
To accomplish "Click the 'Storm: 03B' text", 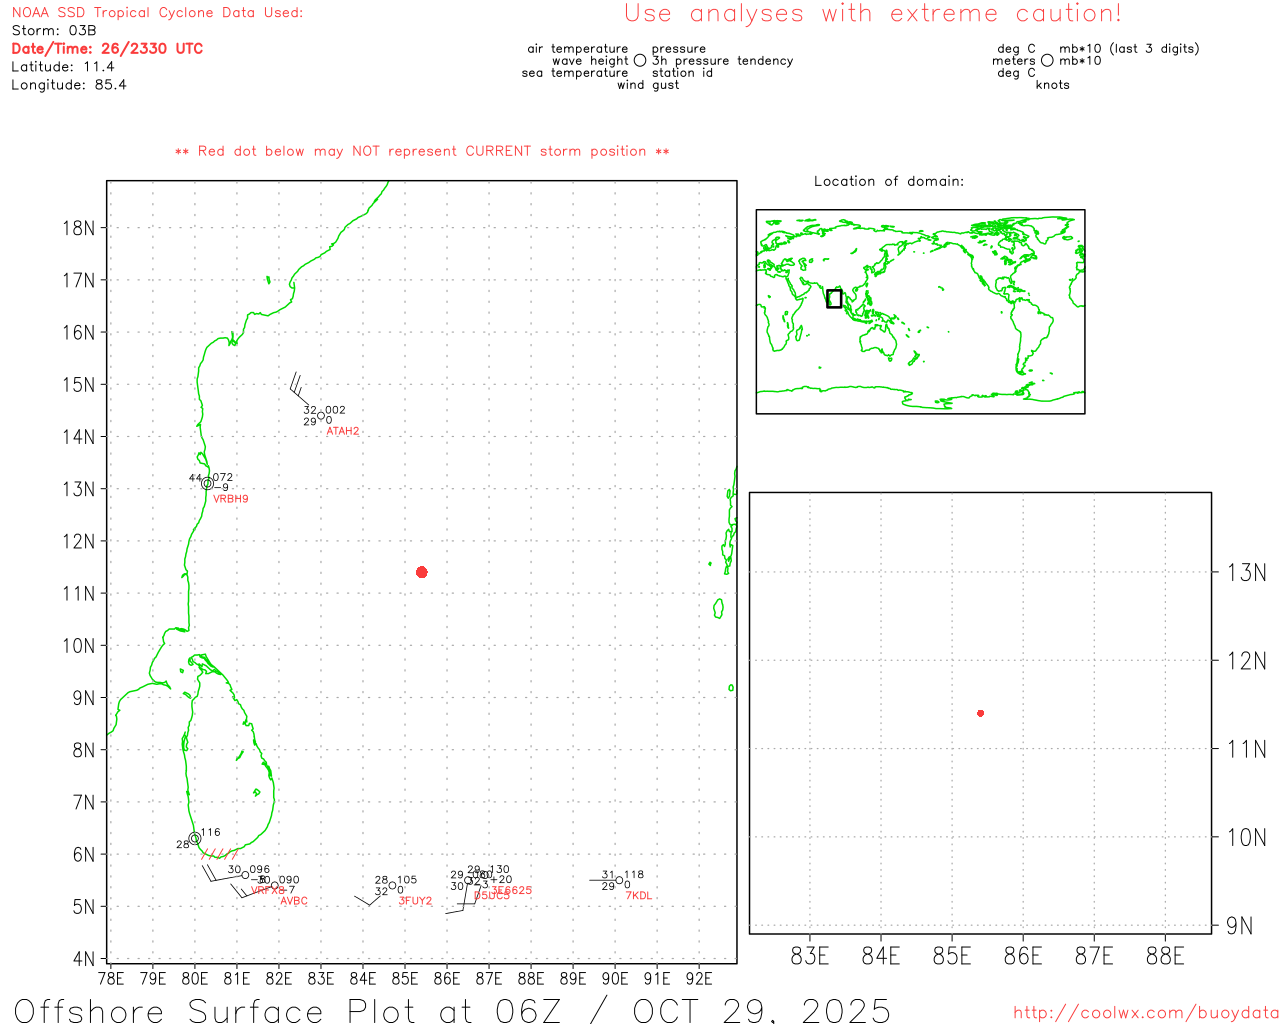I will (54, 30).
